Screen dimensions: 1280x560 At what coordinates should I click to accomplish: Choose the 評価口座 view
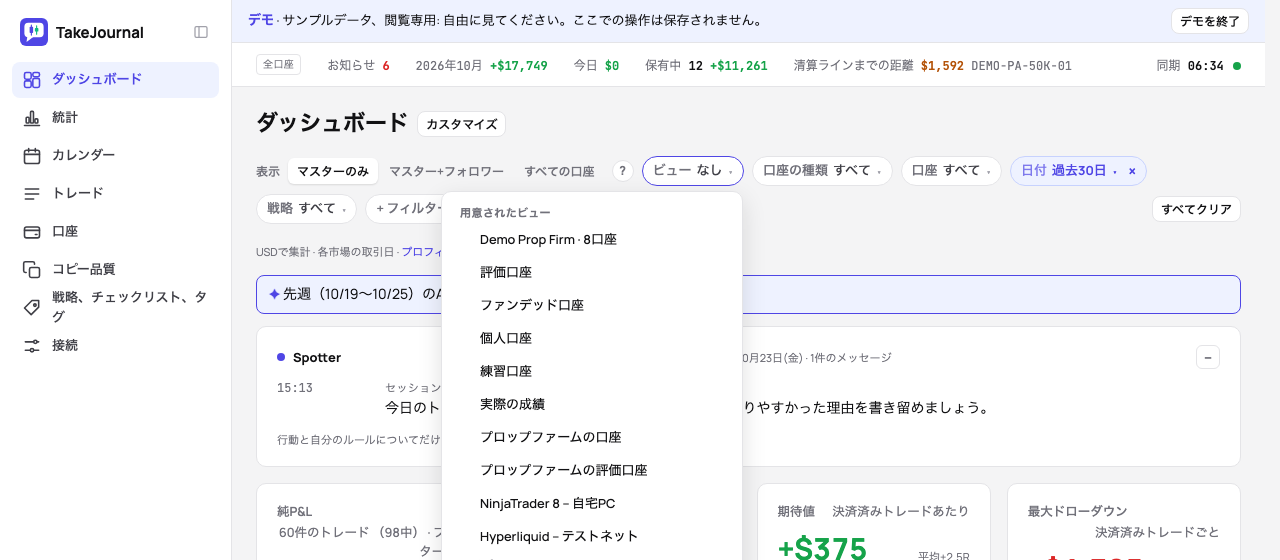pyautogui.click(x=592, y=273)
